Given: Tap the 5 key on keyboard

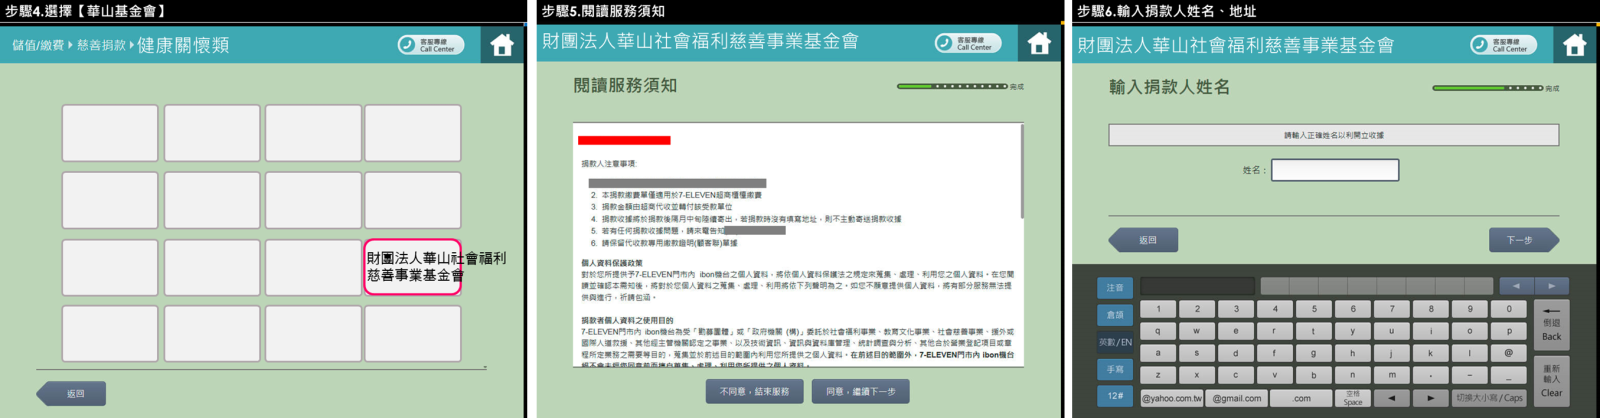Looking at the screenshot, I should pyautogui.click(x=1314, y=309).
